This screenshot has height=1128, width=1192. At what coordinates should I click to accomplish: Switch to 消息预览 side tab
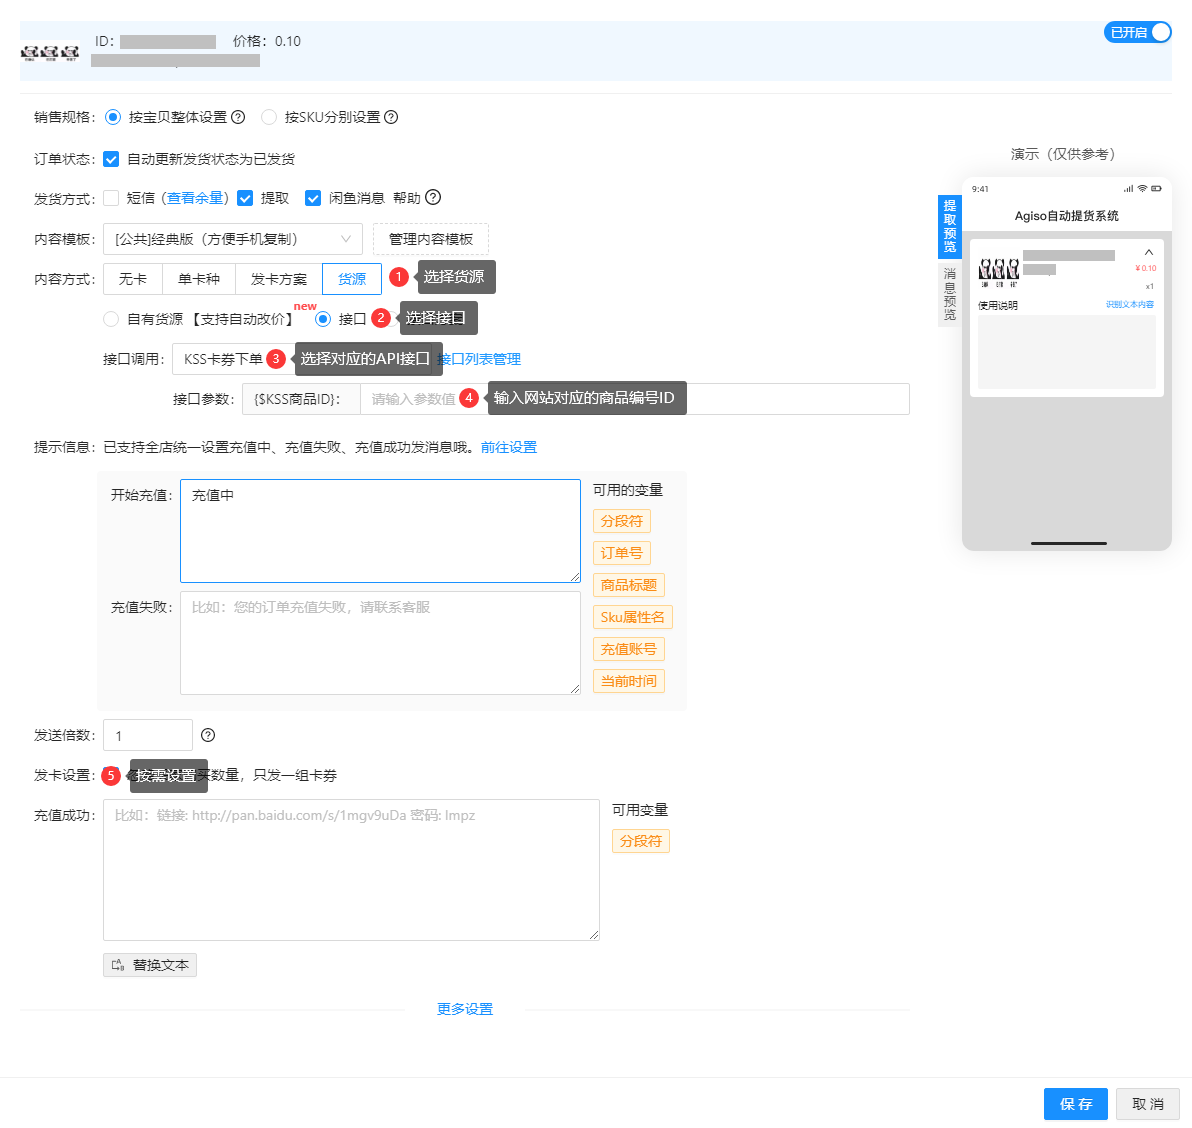(x=949, y=294)
